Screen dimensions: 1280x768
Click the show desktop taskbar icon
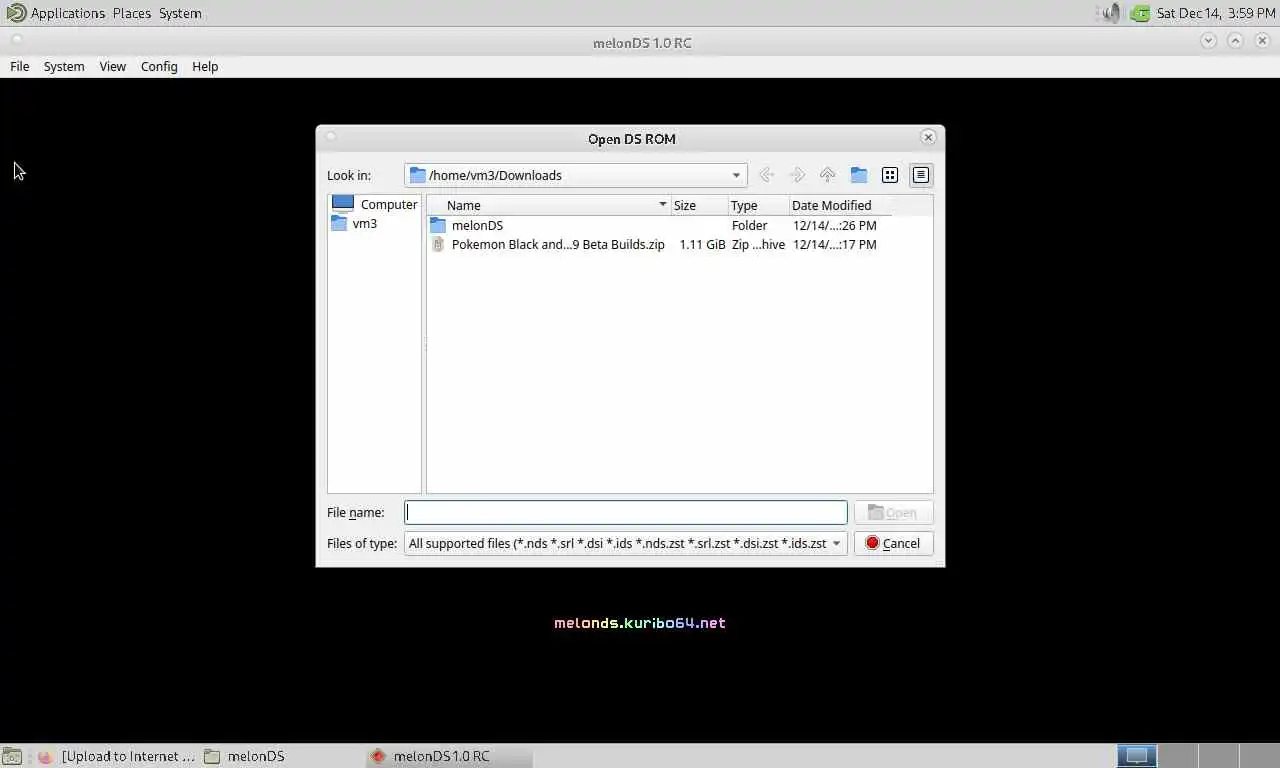click(11, 756)
